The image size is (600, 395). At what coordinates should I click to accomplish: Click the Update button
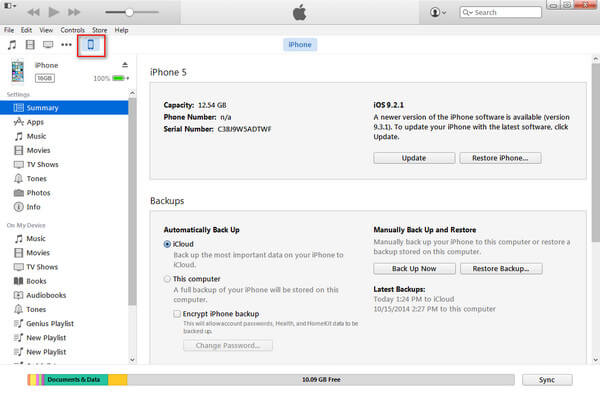tap(414, 158)
